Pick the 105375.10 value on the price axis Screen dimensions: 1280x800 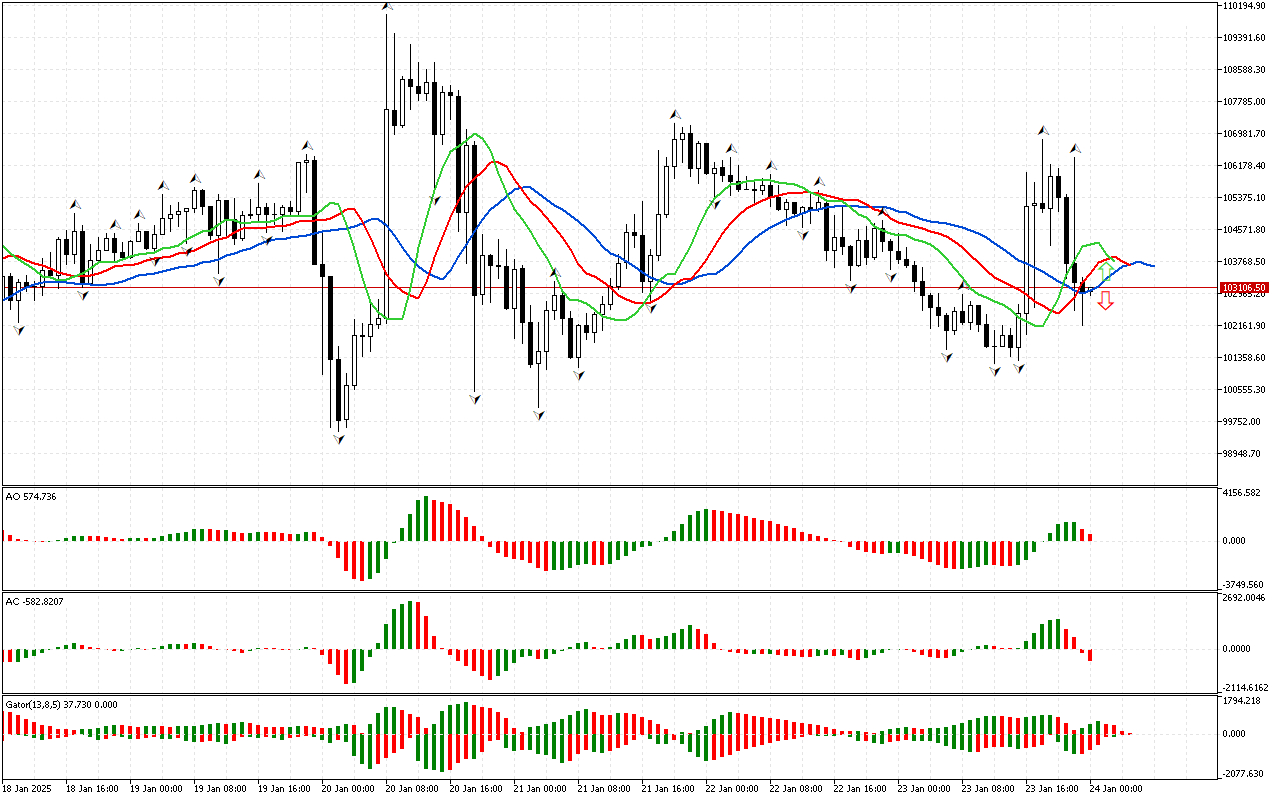coord(1244,198)
